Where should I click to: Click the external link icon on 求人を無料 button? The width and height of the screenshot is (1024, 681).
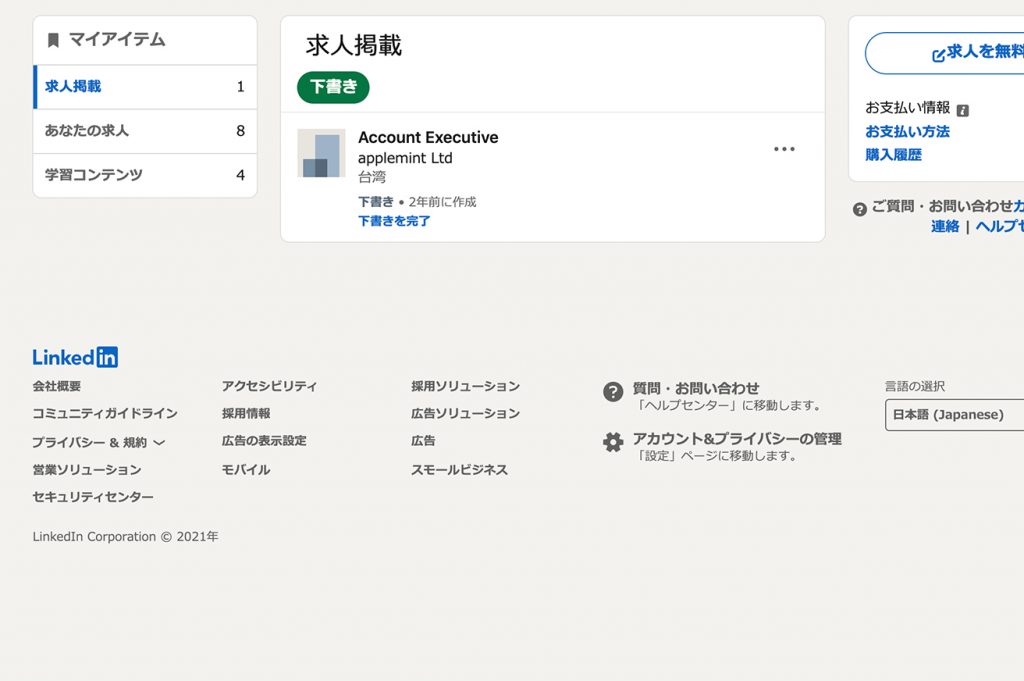pos(938,55)
